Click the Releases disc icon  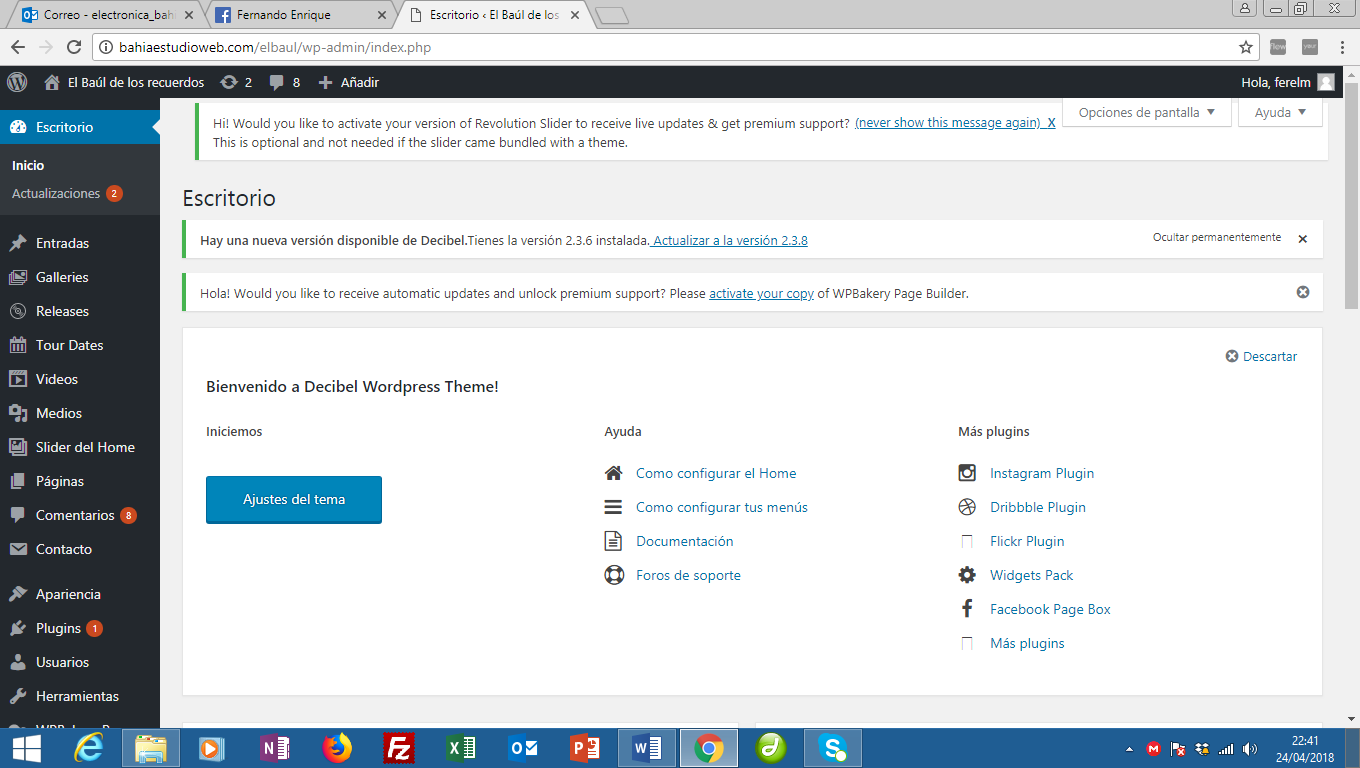point(17,311)
